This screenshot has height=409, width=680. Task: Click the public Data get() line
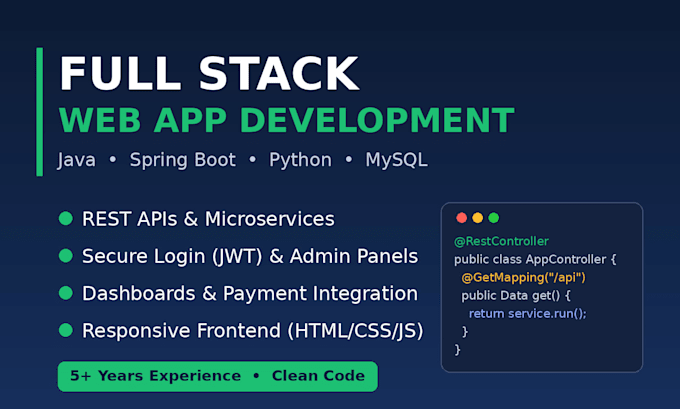pos(516,296)
